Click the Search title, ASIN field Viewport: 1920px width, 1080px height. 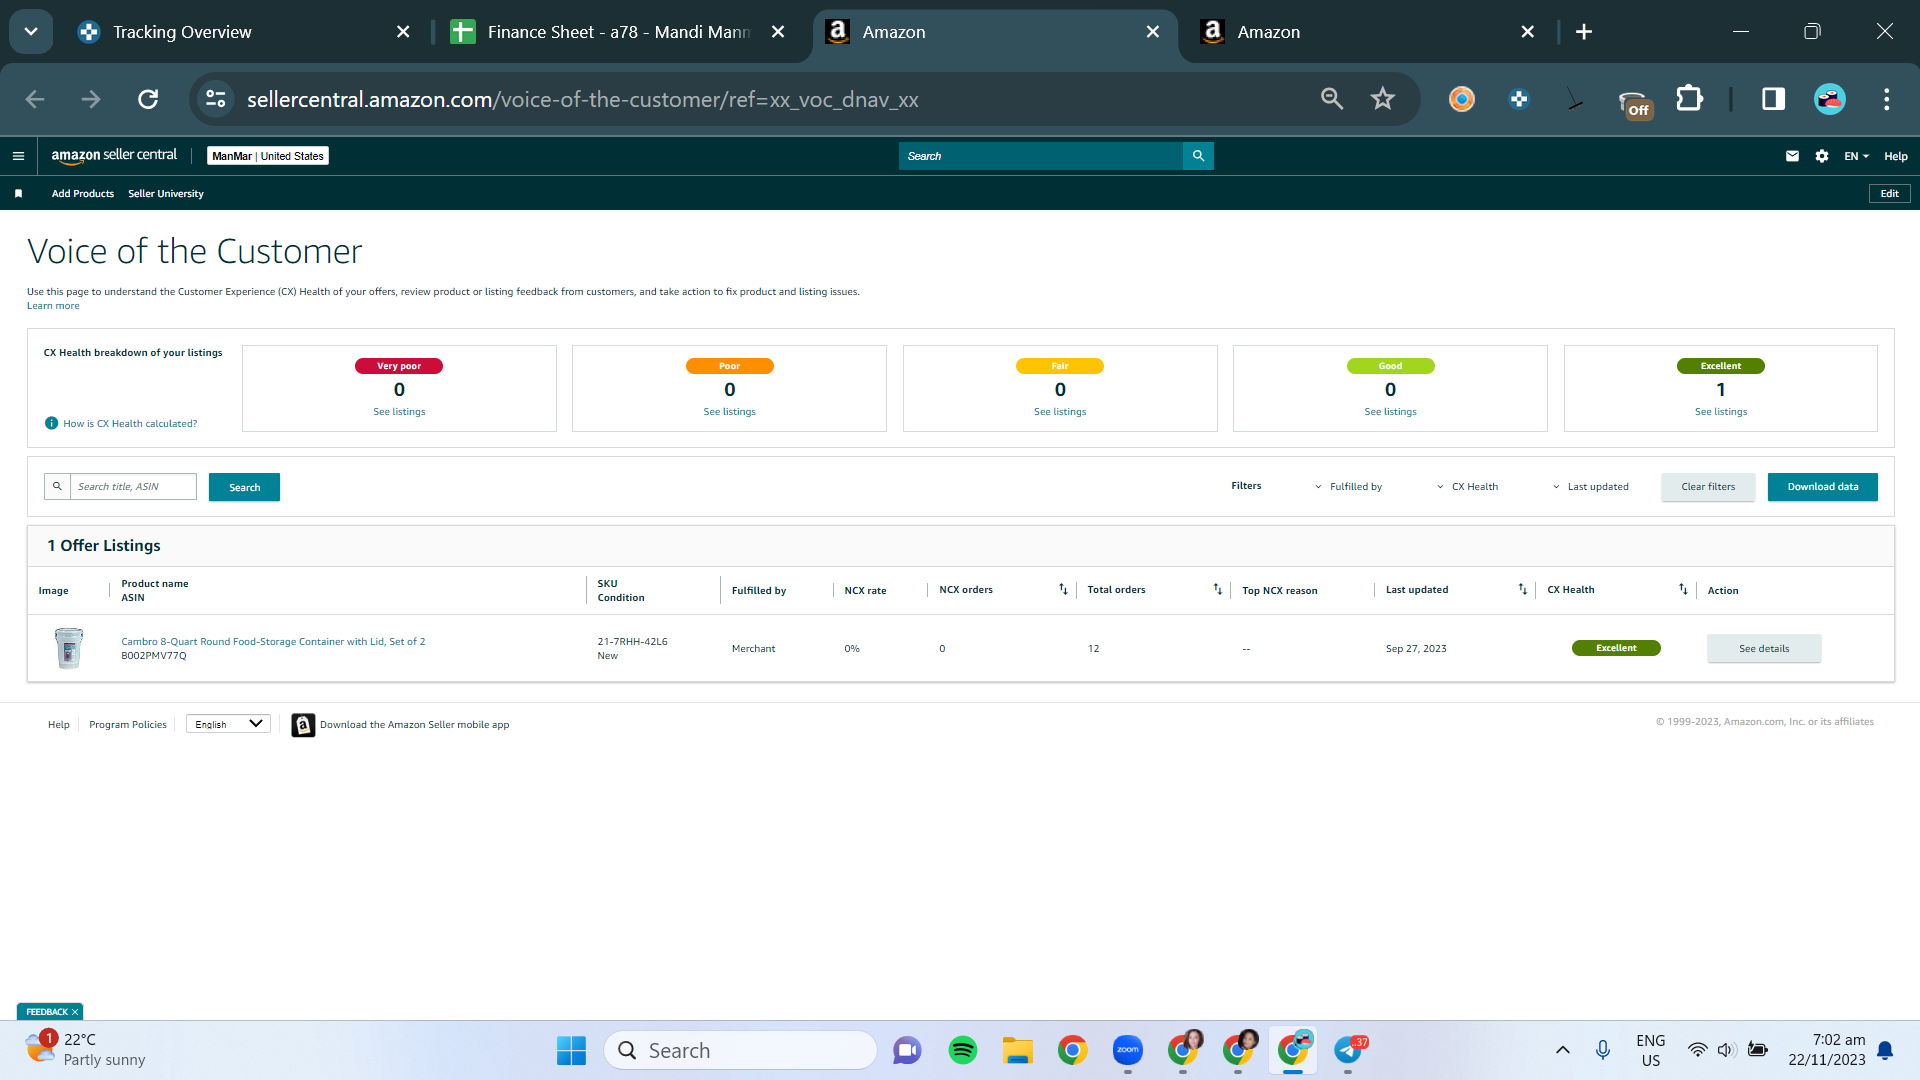click(133, 487)
